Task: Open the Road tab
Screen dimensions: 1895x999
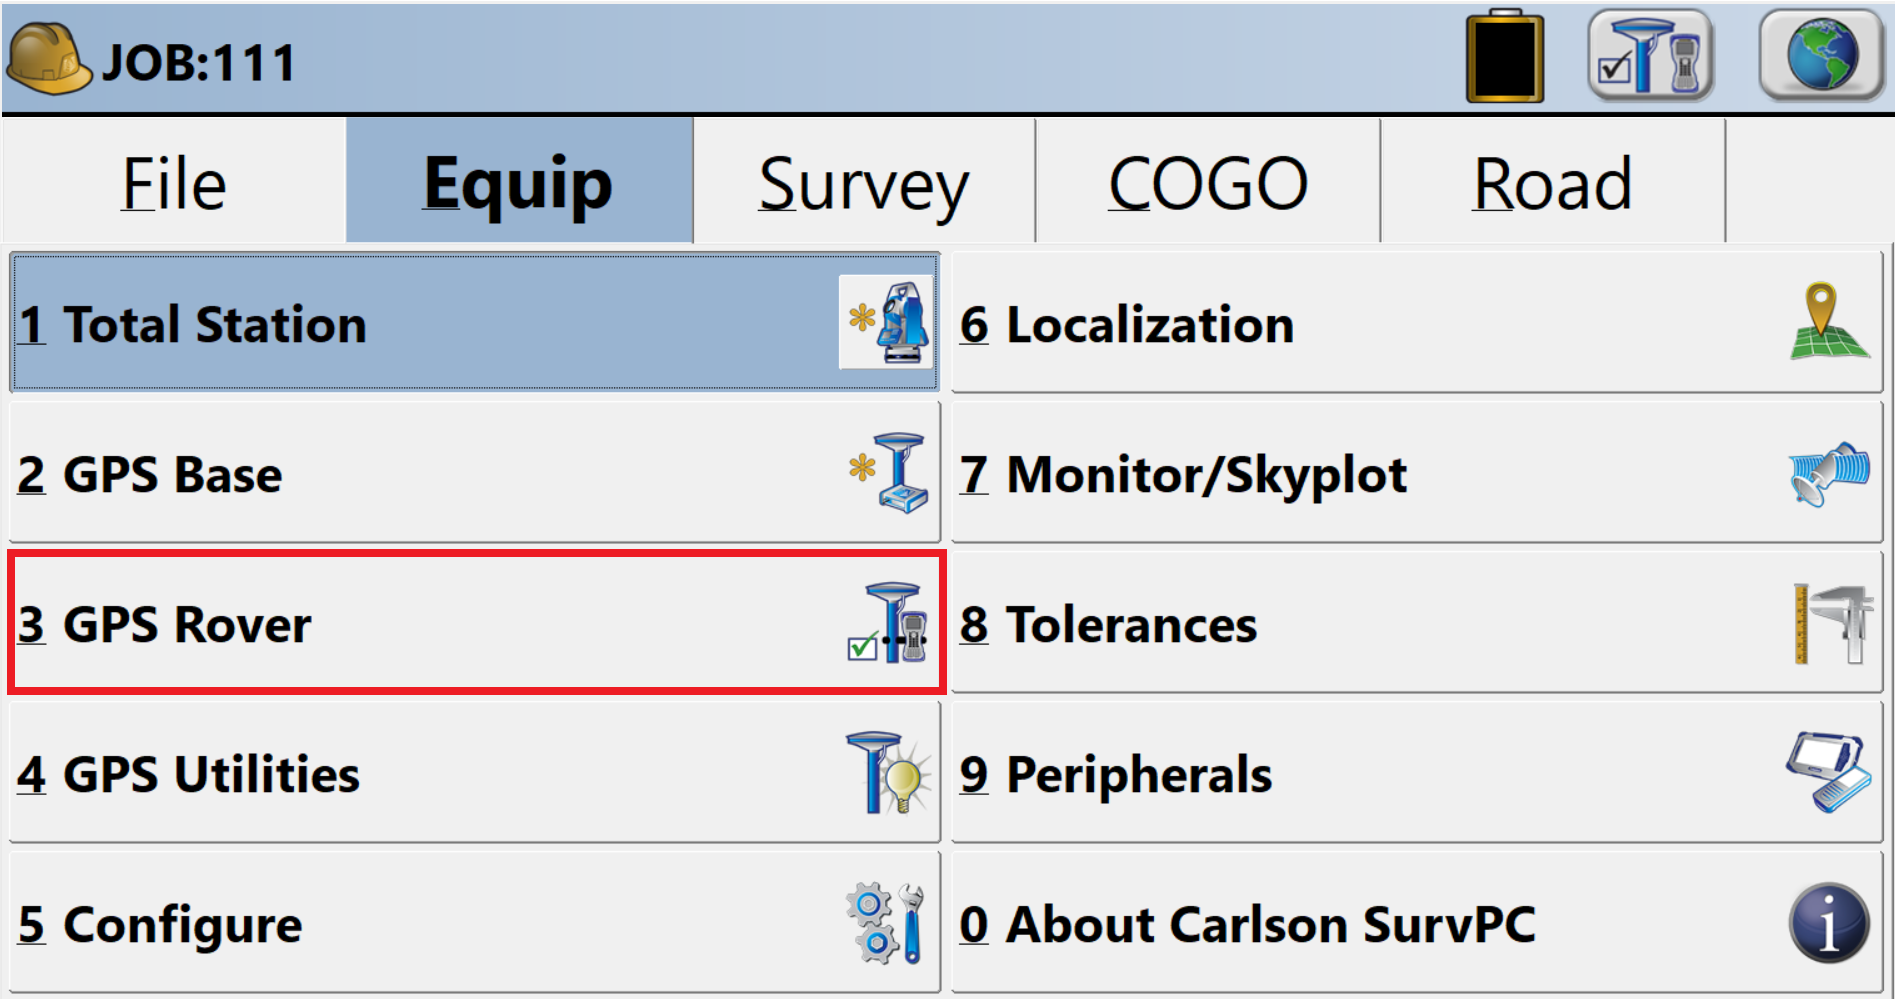Action: 1553,182
